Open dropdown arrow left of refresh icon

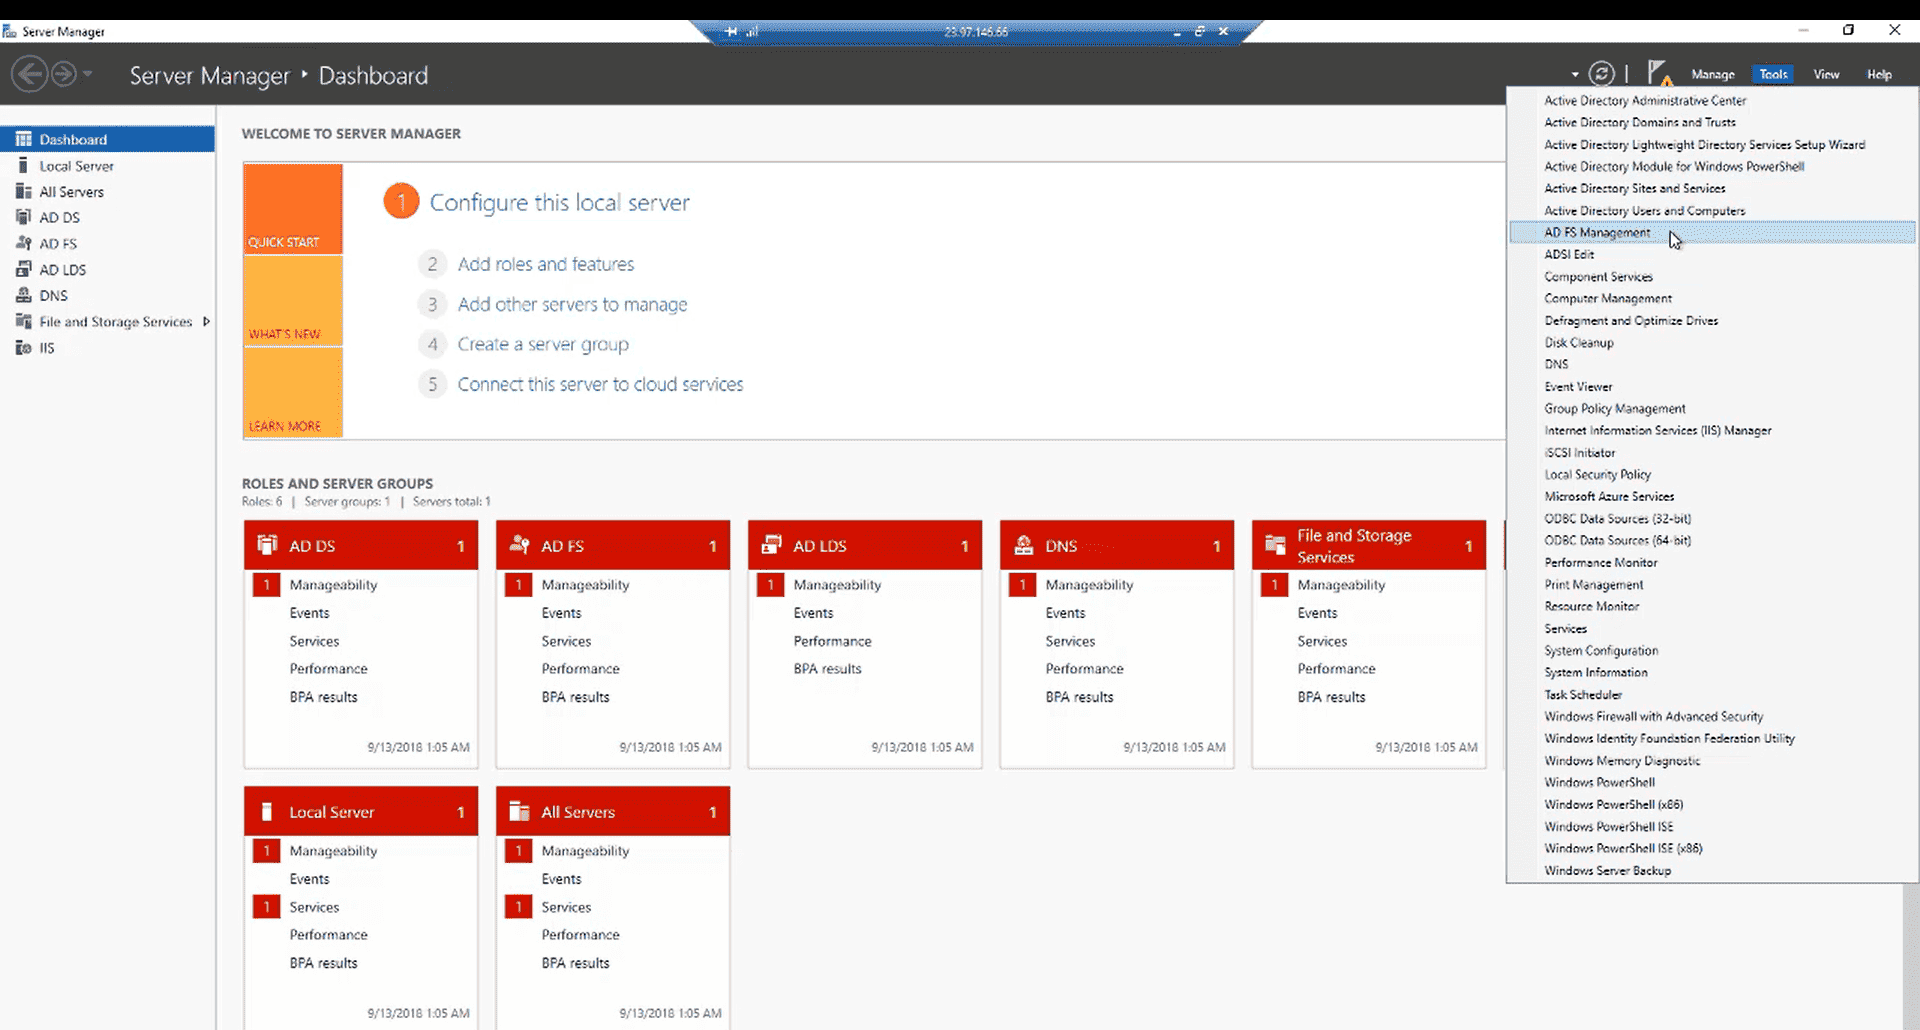[1575, 75]
